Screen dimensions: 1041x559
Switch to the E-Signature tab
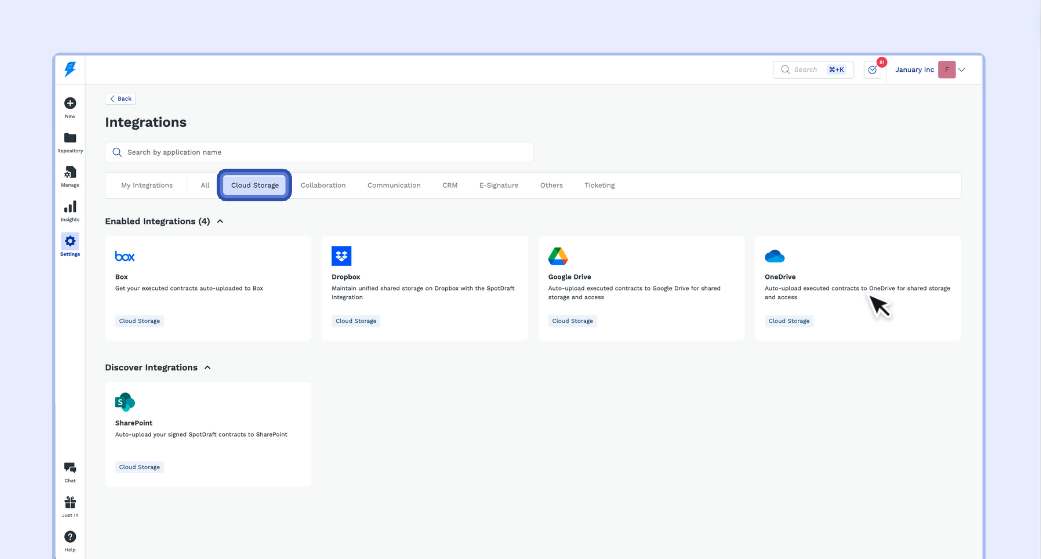tap(499, 185)
